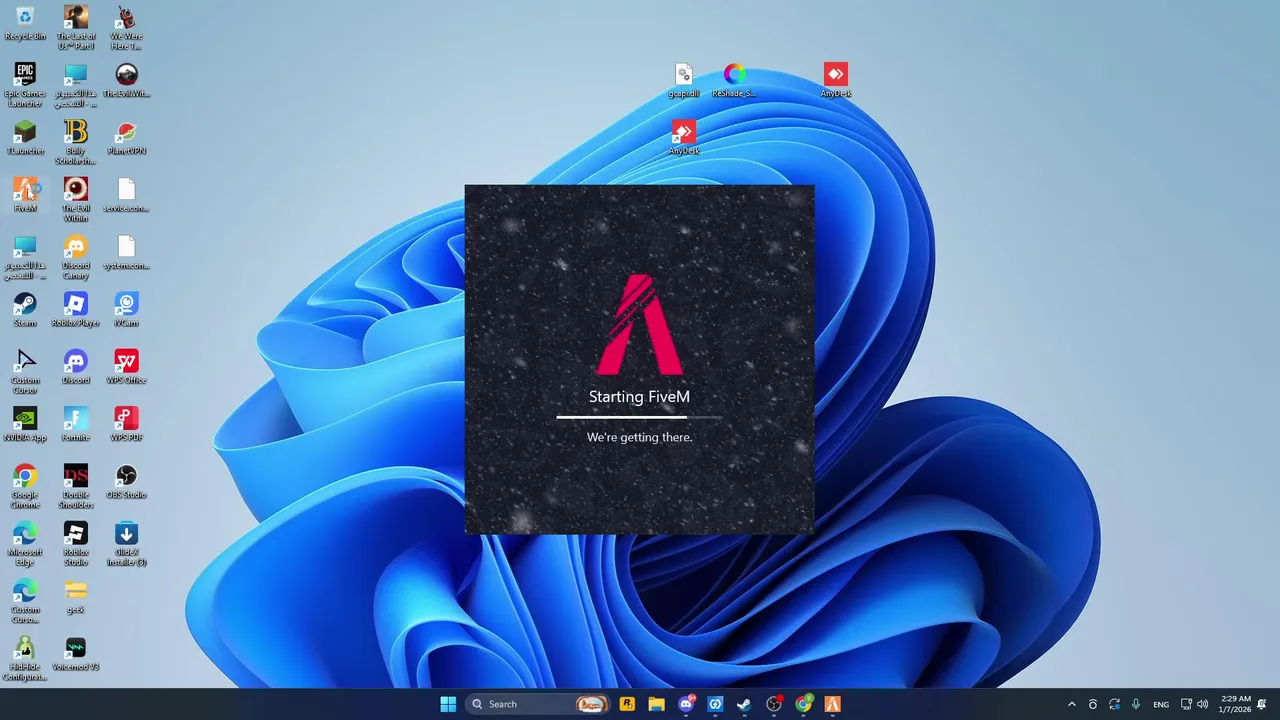Launch The Last of Us Part I shortcut
The image size is (1280, 720).
coord(76,27)
